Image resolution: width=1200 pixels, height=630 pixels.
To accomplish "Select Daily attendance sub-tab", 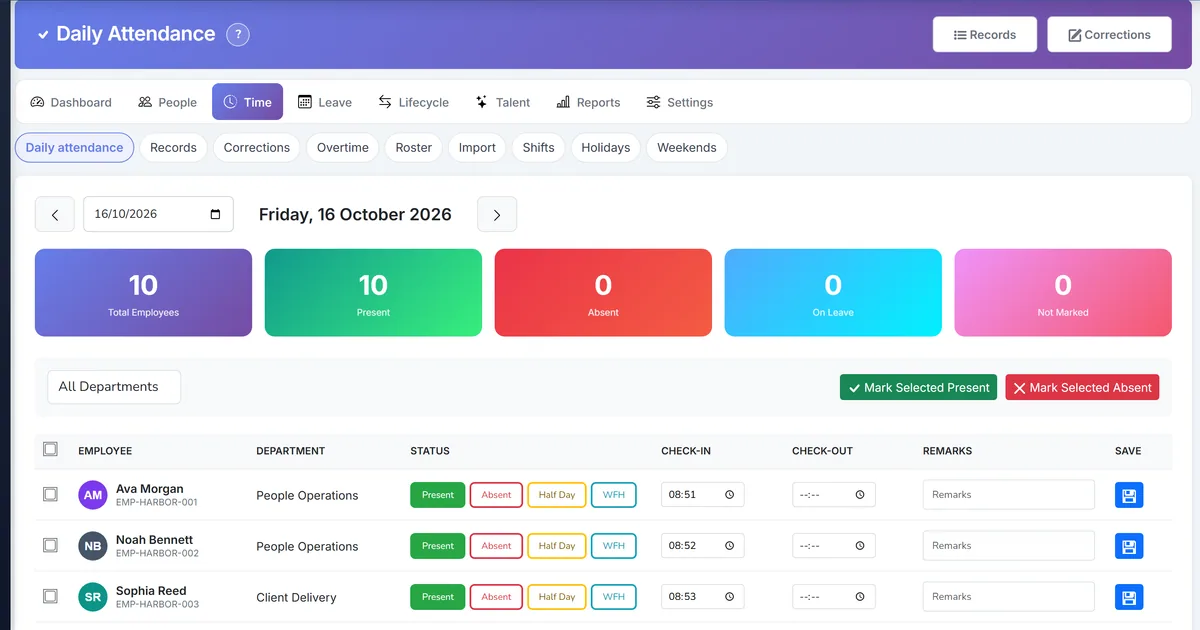I will pos(74,147).
